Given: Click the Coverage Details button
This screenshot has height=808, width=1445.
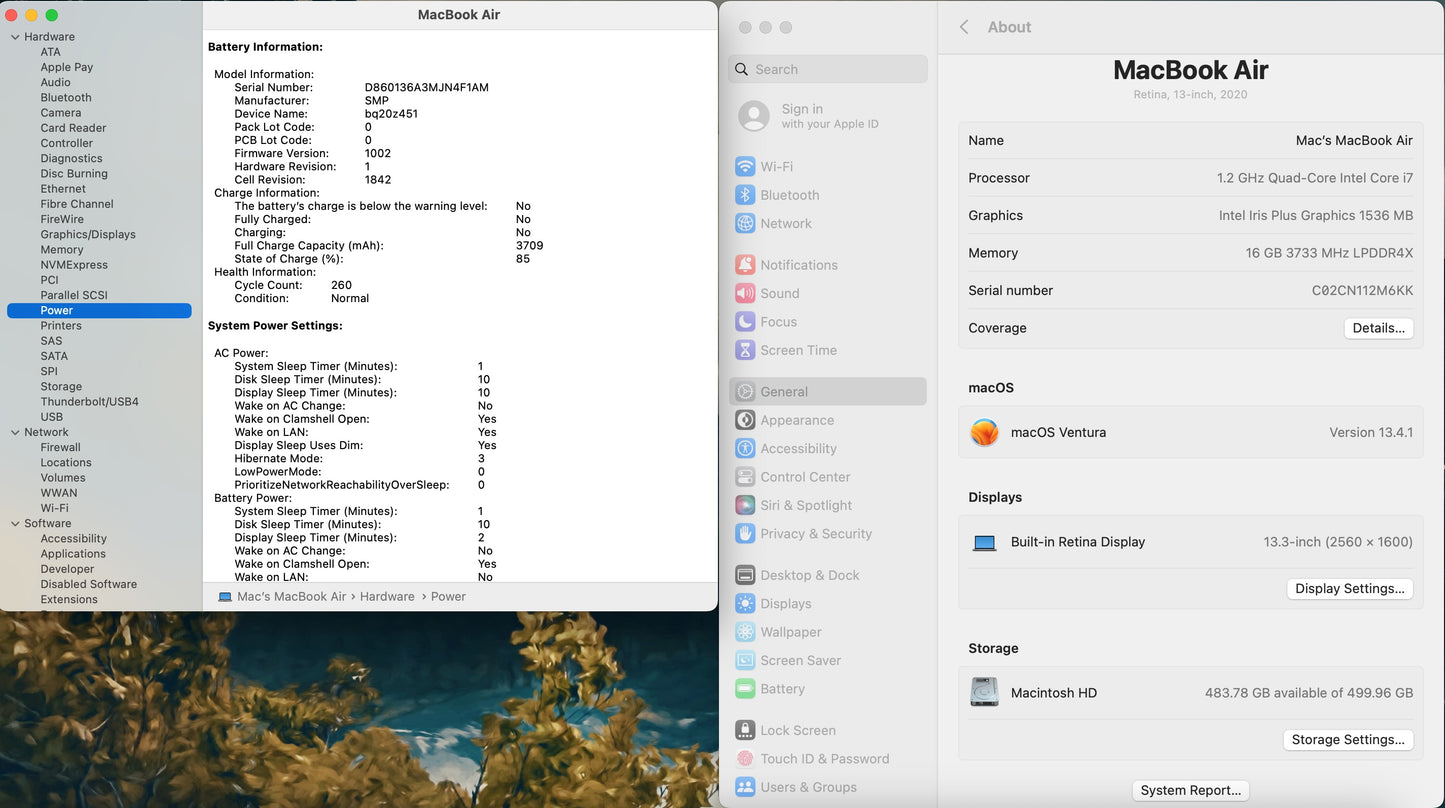Looking at the screenshot, I should tap(1377, 328).
